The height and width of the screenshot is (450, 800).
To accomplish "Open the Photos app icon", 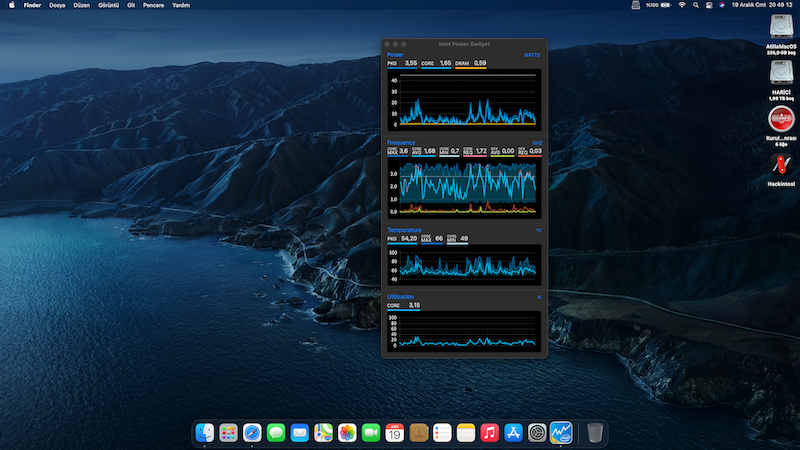I will (x=347, y=433).
